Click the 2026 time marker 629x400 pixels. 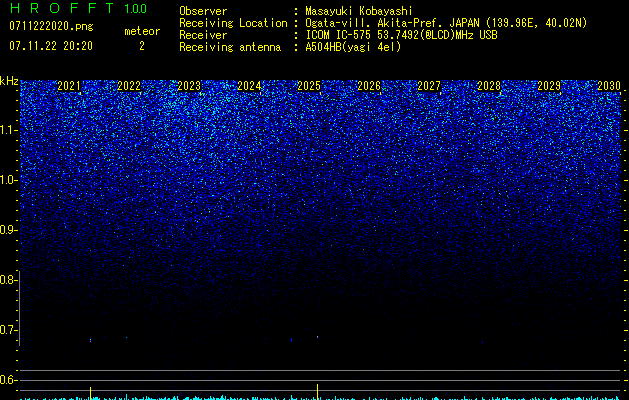pos(369,86)
